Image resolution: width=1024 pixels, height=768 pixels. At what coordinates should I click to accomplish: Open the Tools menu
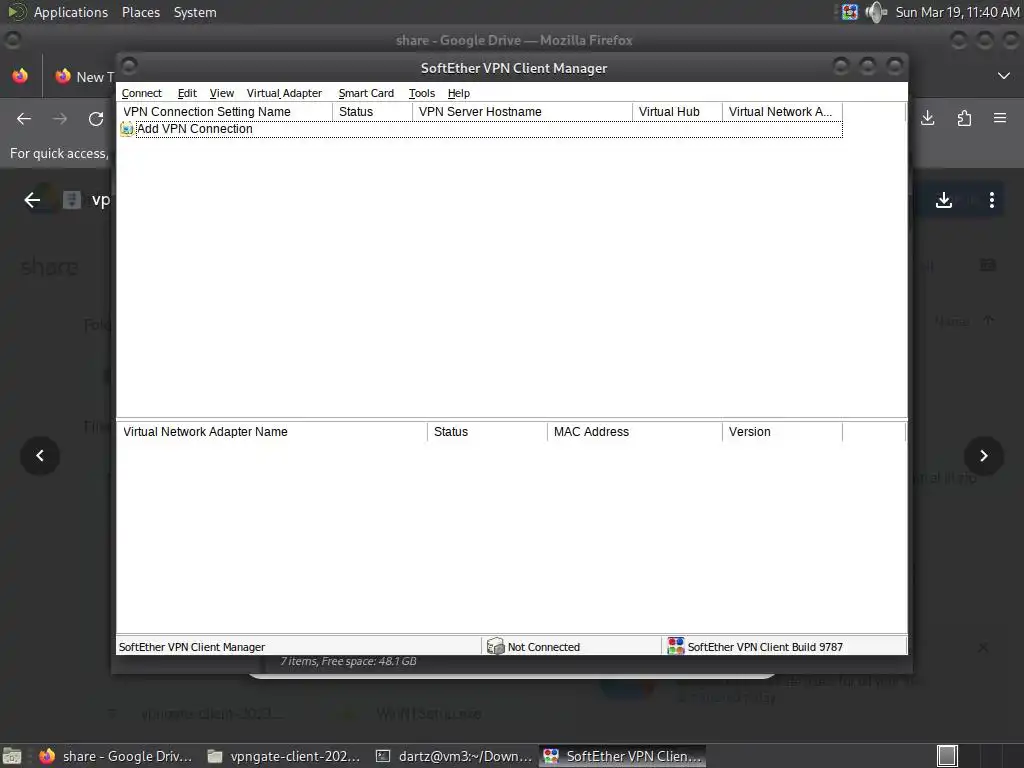[421, 93]
